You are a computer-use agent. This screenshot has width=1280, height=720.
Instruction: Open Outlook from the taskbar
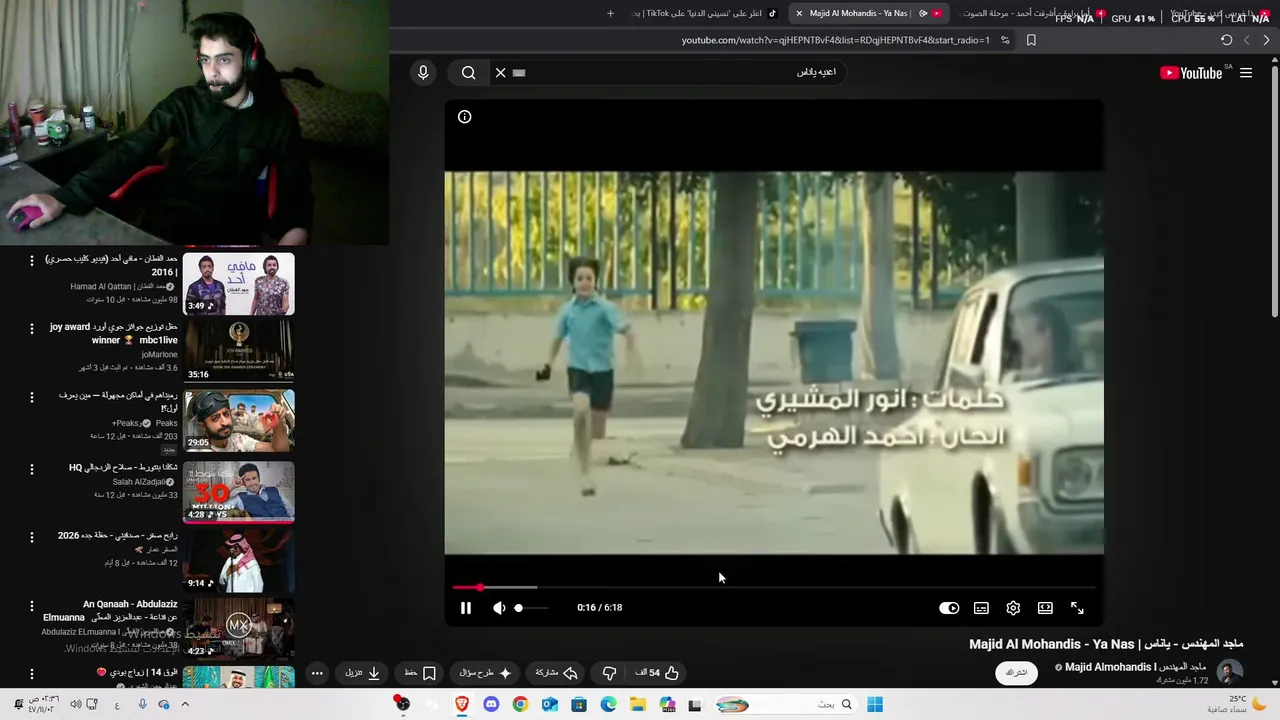pos(549,705)
